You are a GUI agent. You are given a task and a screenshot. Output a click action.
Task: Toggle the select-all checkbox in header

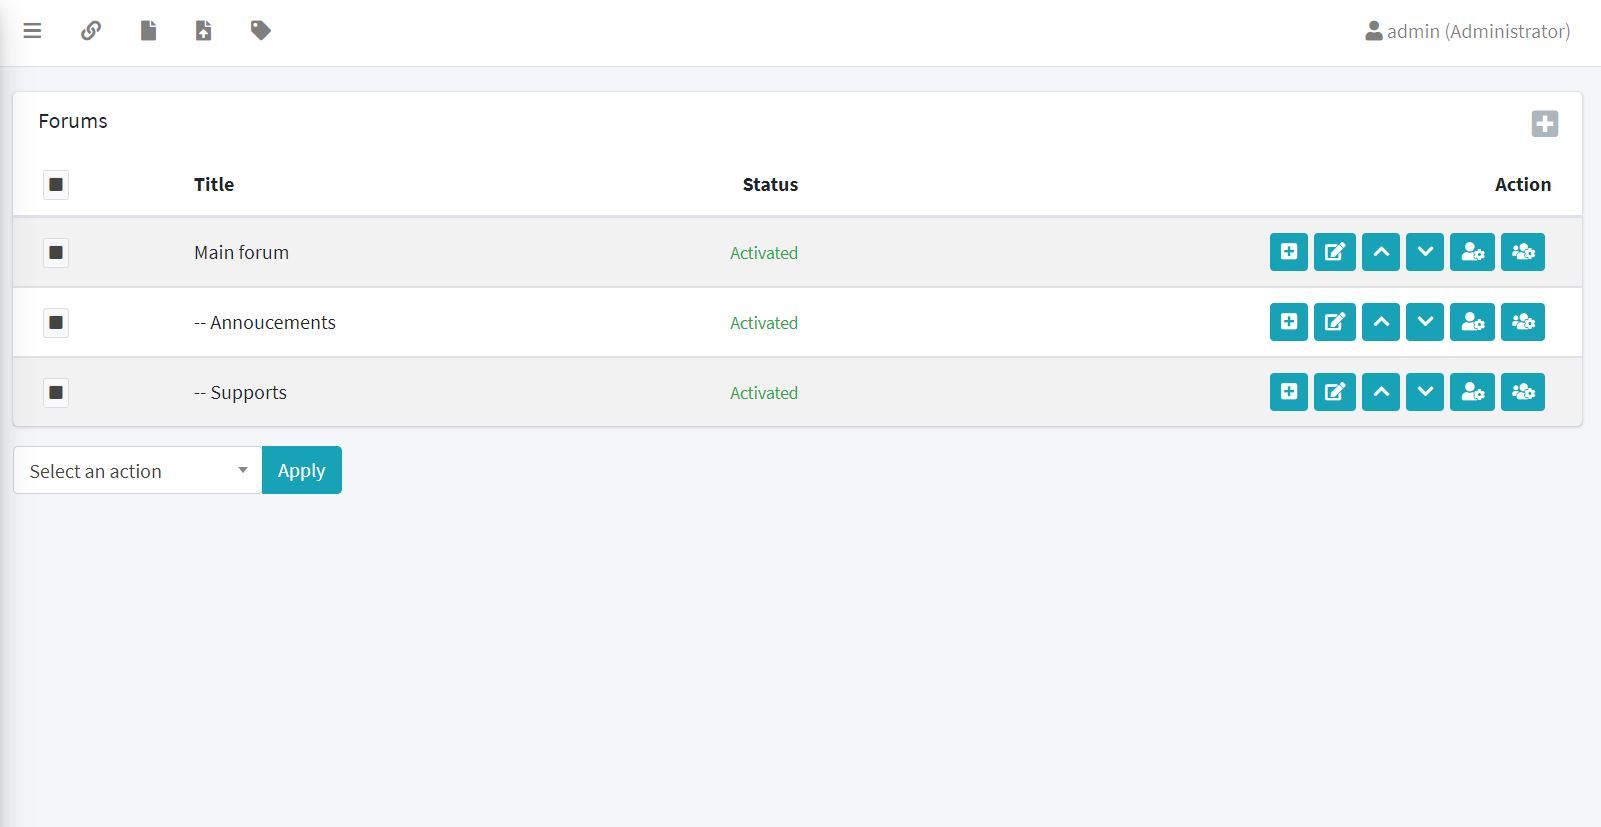click(56, 185)
